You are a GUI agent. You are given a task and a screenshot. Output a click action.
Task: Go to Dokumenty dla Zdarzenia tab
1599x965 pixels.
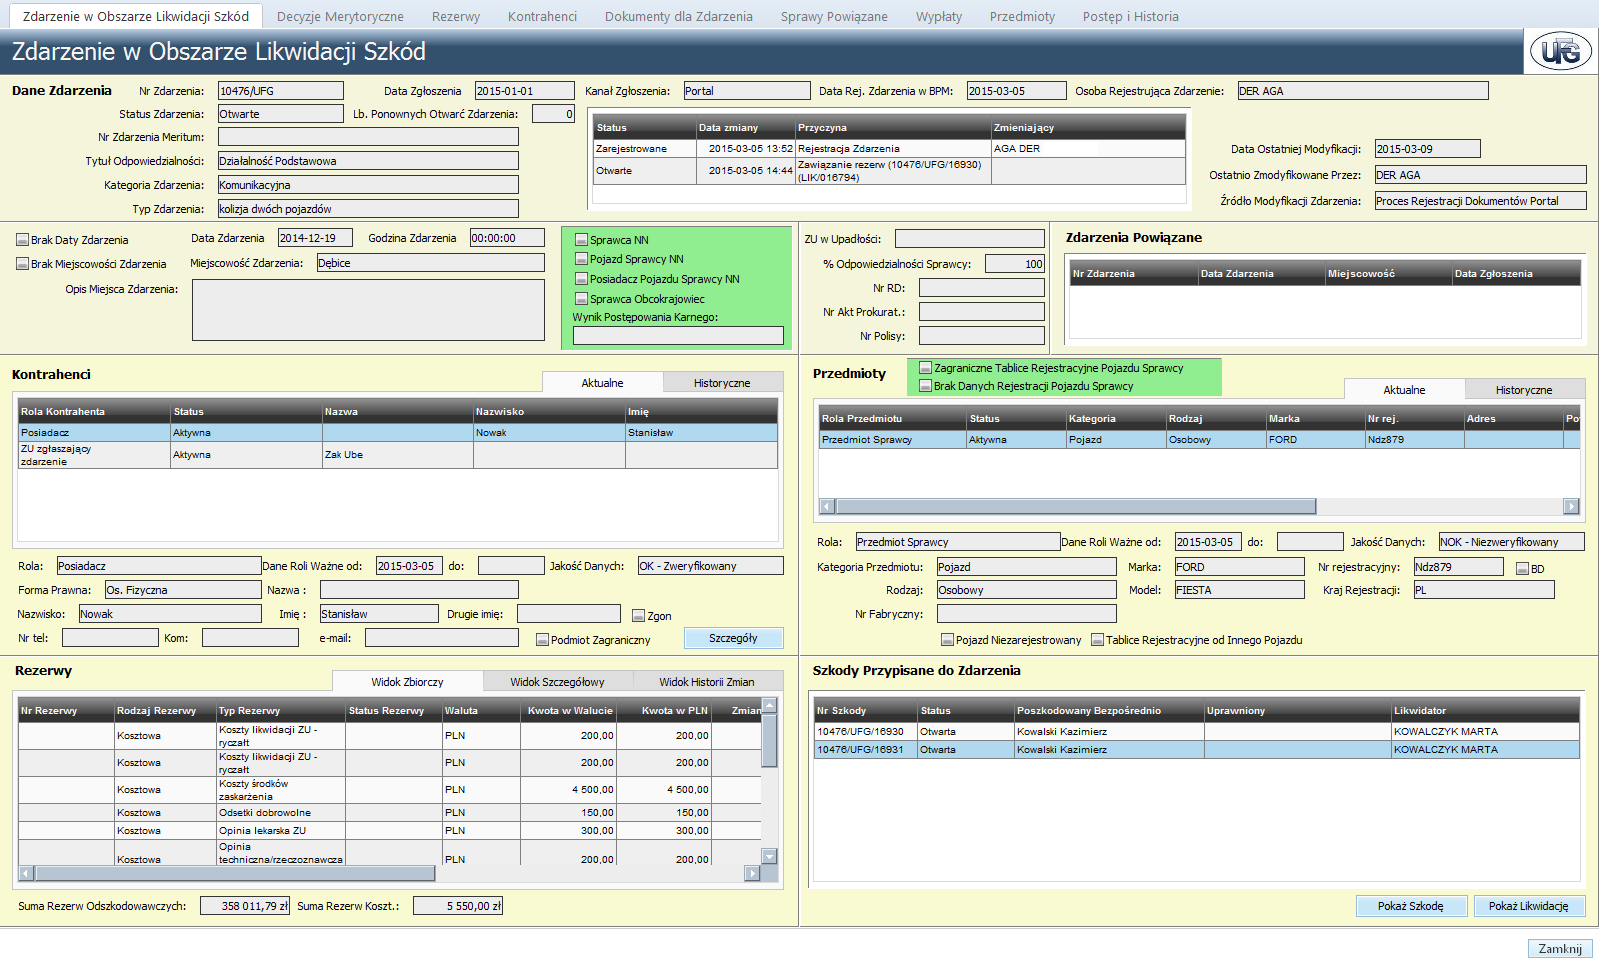click(x=679, y=16)
